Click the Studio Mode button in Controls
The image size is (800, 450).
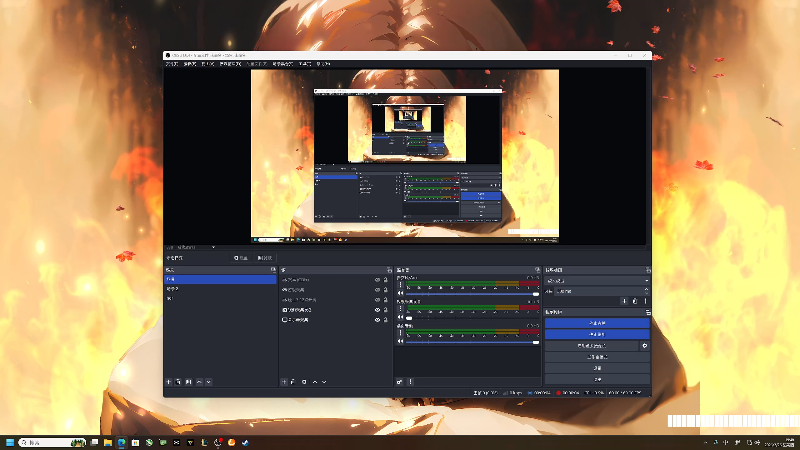click(597, 357)
